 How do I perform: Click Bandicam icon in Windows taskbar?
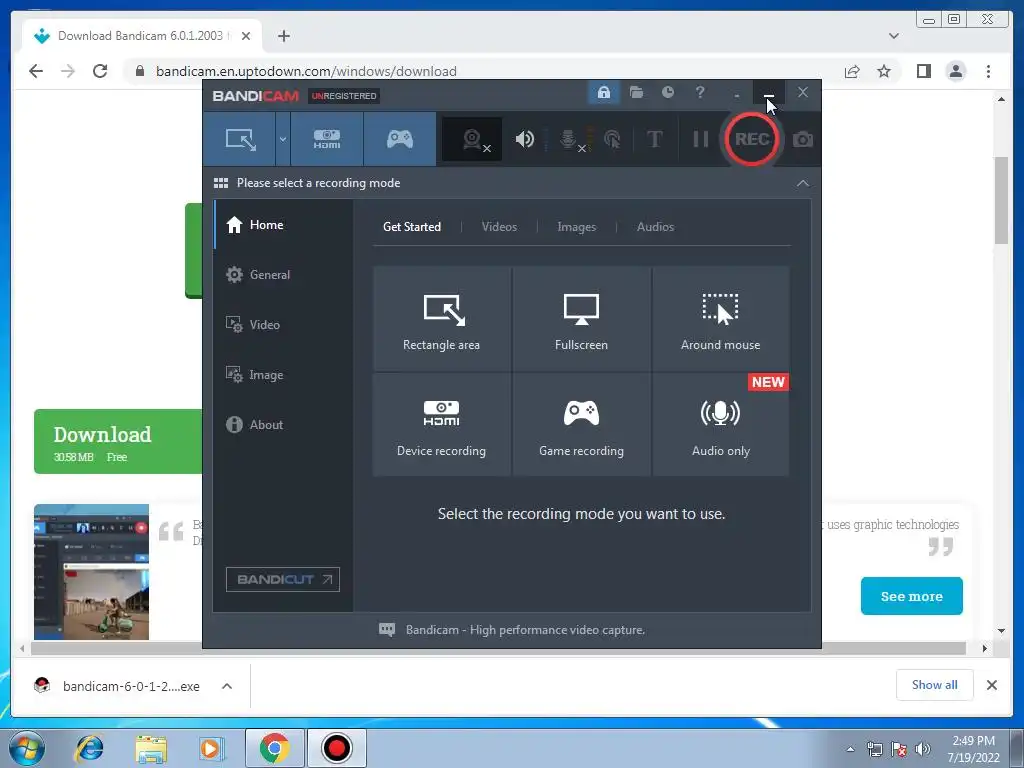coord(336,748)
